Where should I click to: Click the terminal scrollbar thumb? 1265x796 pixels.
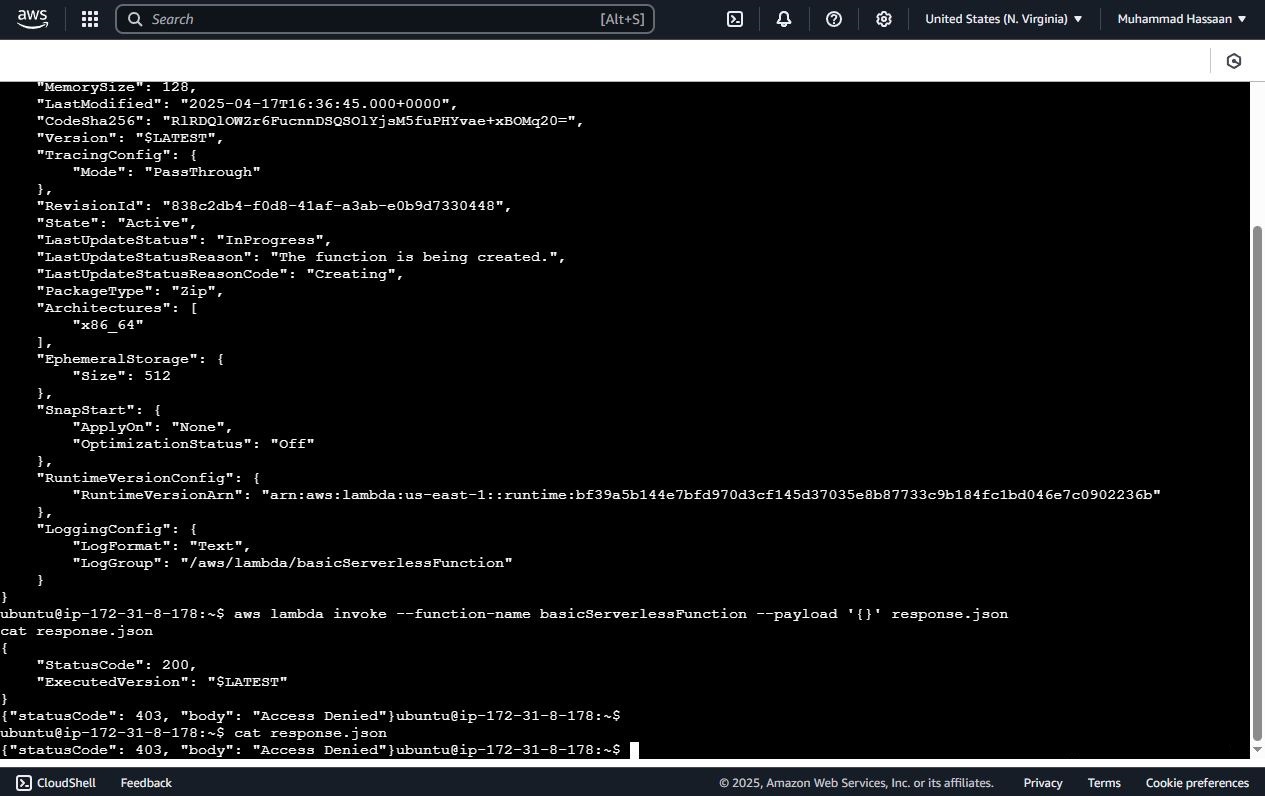click(x=1258, y=483)
